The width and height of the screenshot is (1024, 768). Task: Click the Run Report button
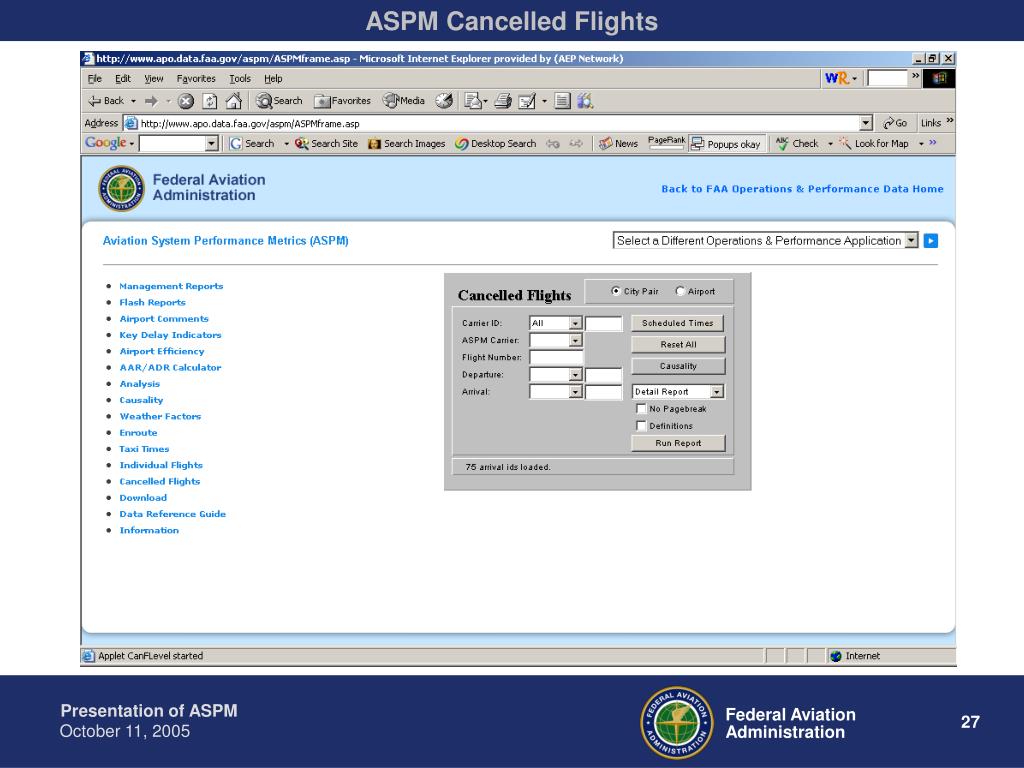pos(678,443)
